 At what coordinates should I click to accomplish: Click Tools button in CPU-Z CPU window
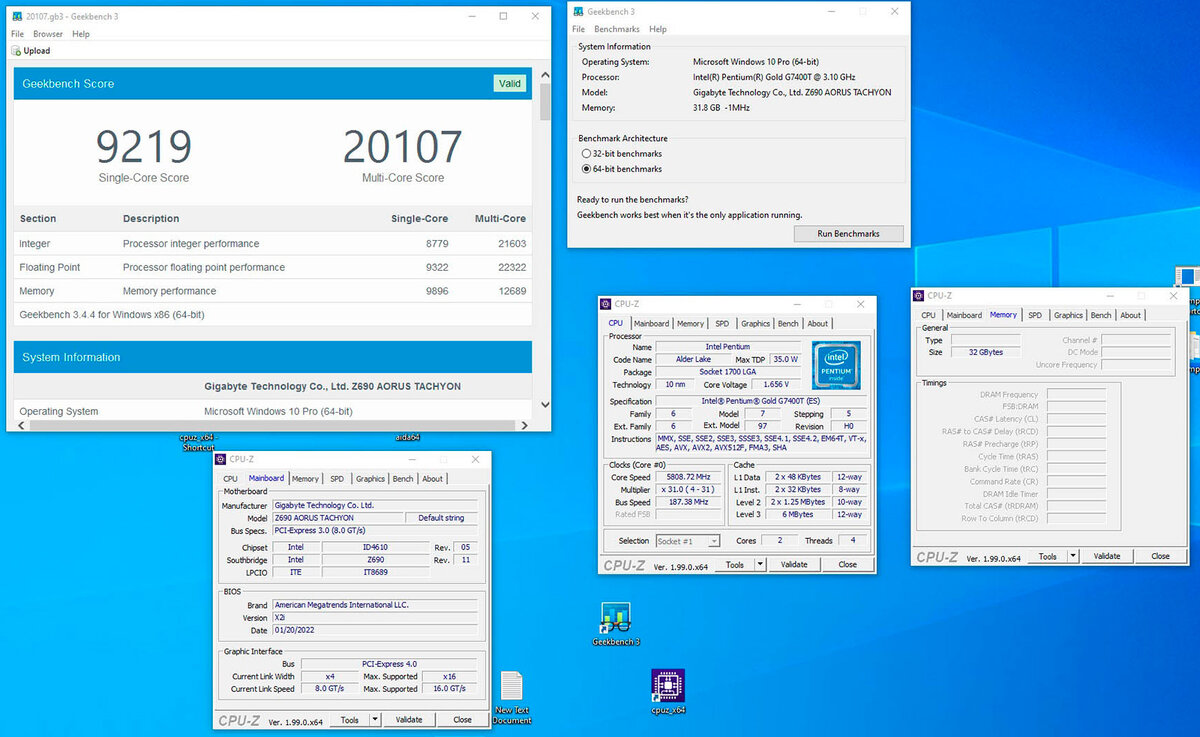pyautogui.click(x=735, y=564)
